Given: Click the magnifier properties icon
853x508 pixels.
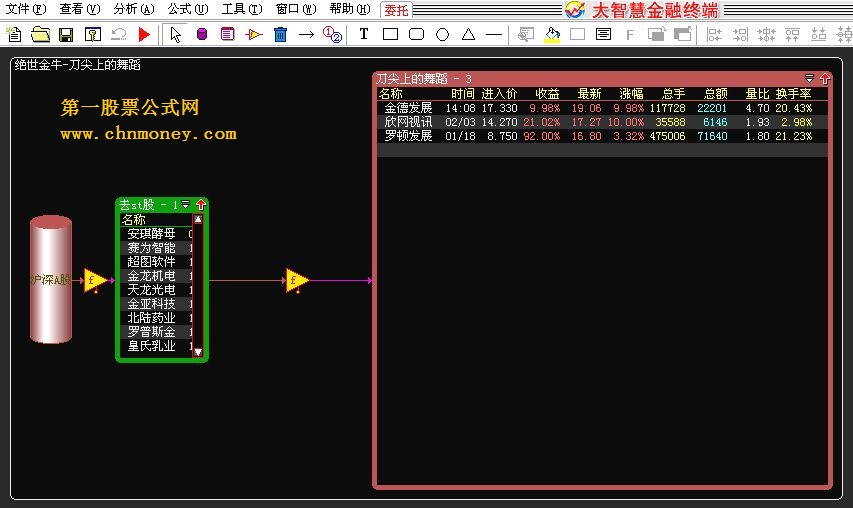Looking at the screenshot, I should coord(526,35).
